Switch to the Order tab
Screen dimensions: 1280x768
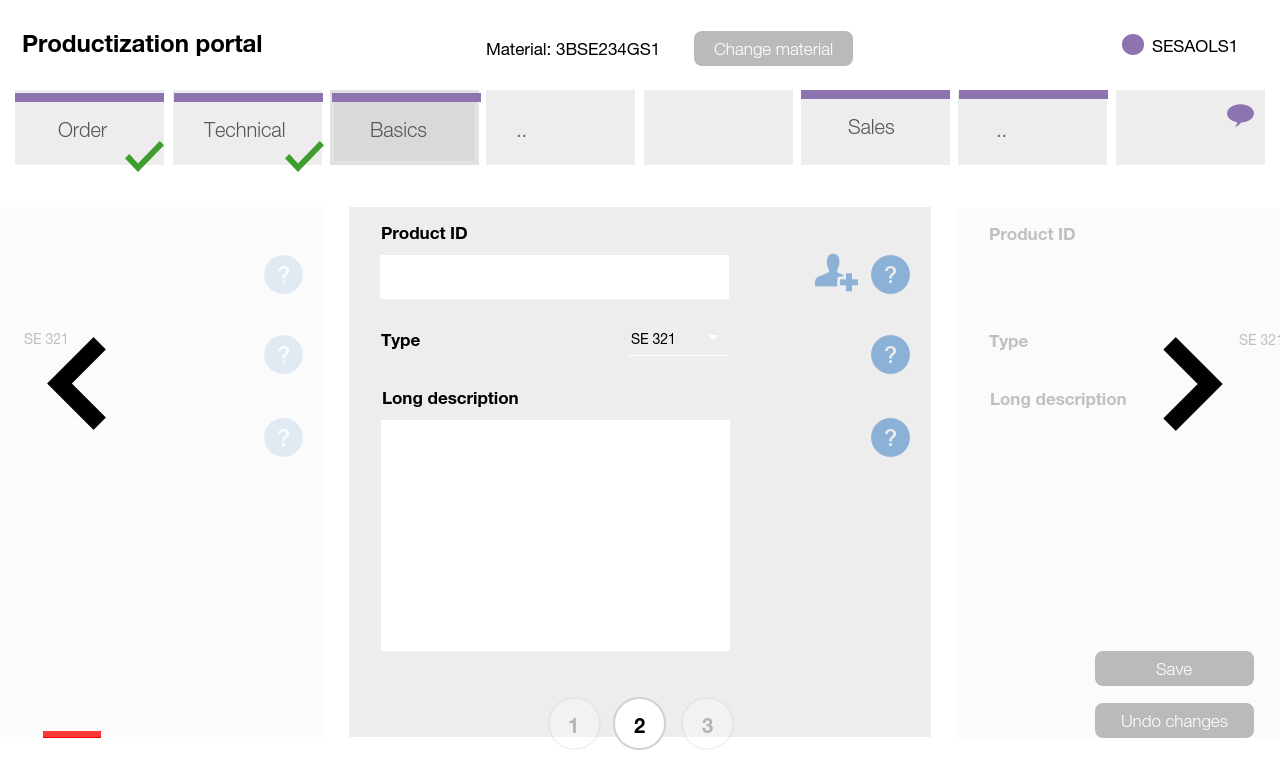pos(83,130)
